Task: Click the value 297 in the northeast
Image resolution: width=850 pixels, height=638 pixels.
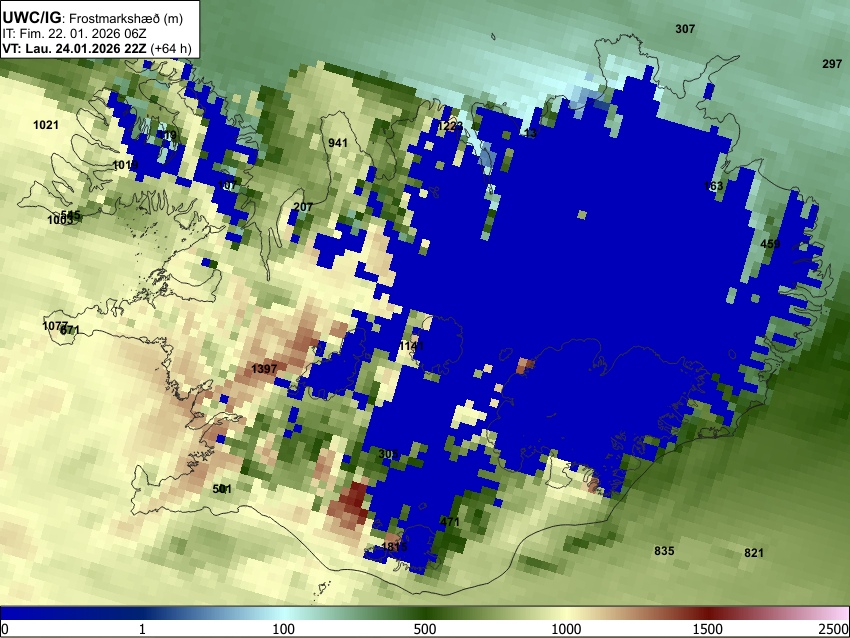Action: (x=832, y=64)
